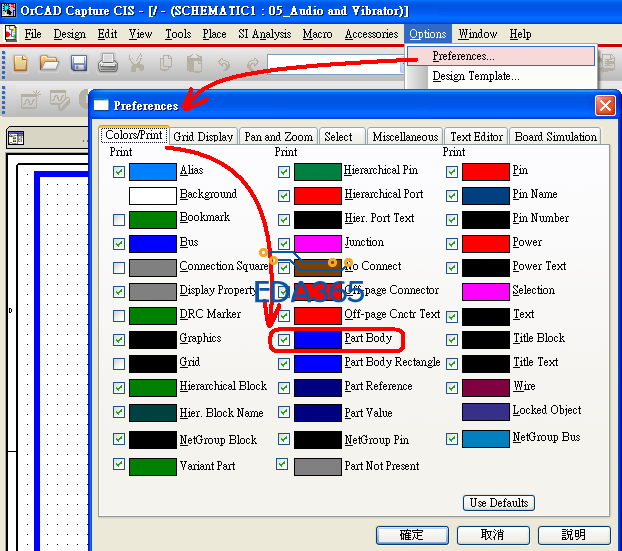Click the OrCAD application icon in title bar
622x551 pixels.
point(8,10)
